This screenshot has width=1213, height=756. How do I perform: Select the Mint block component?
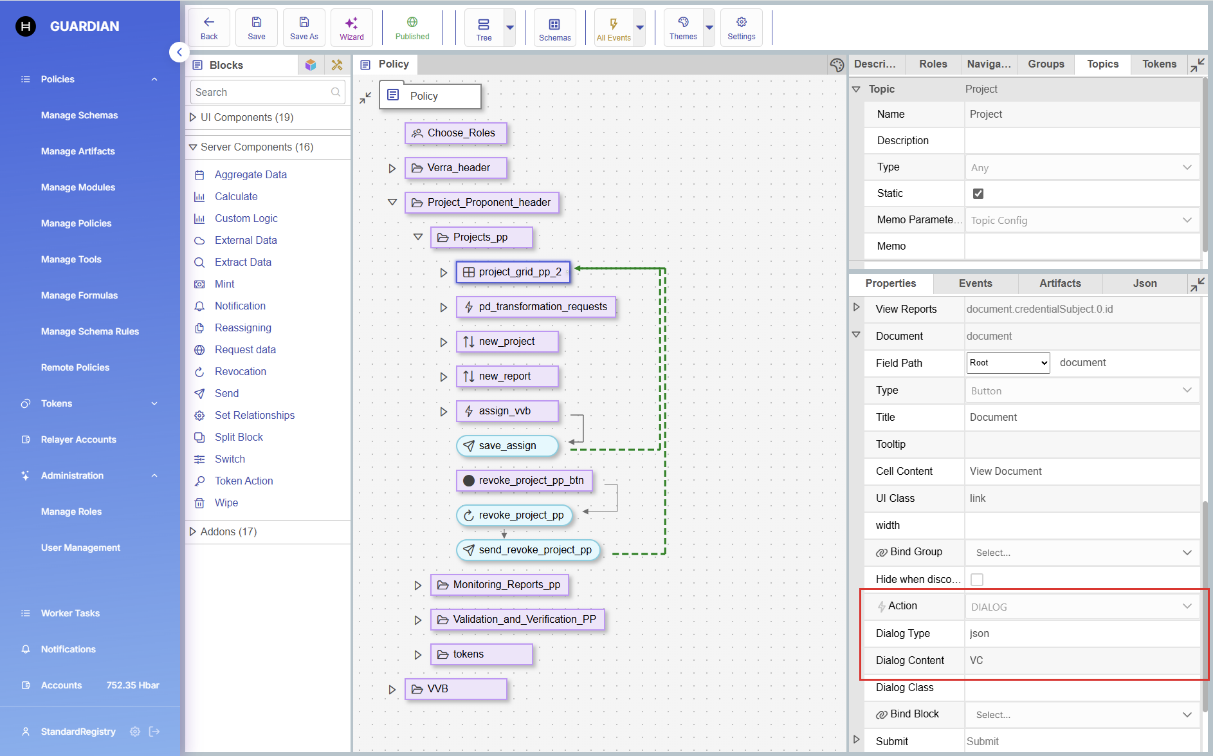coord(224,284)
